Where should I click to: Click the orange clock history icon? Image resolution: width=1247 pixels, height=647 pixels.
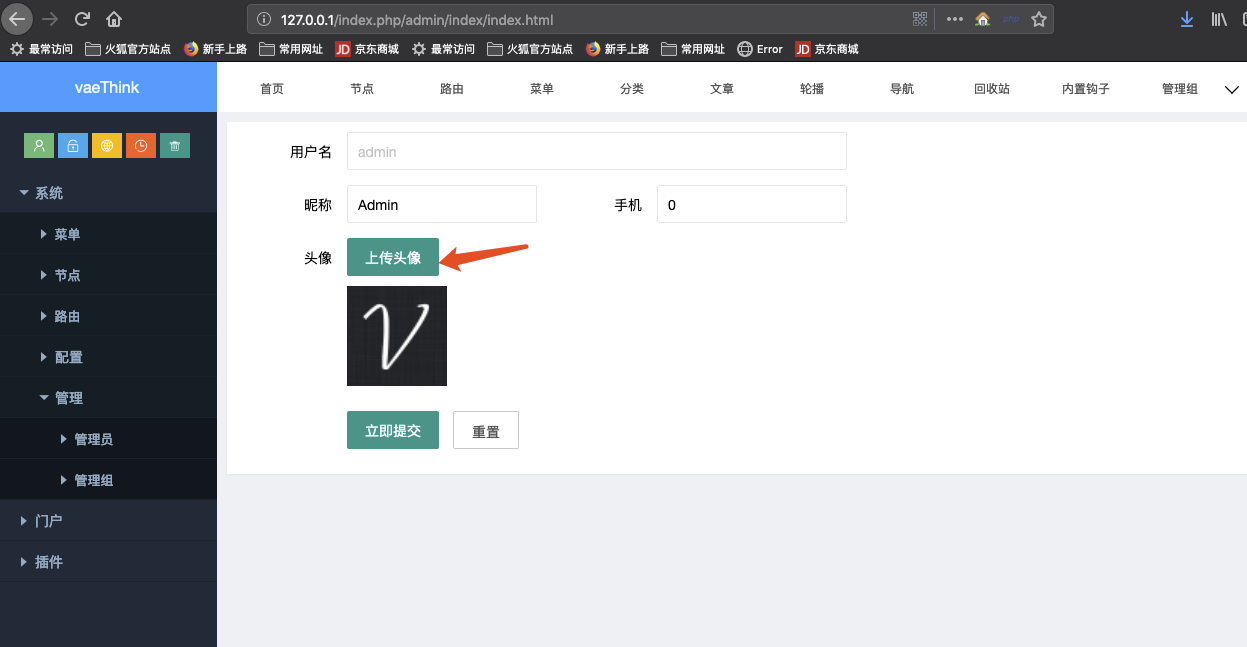[140, 145]
